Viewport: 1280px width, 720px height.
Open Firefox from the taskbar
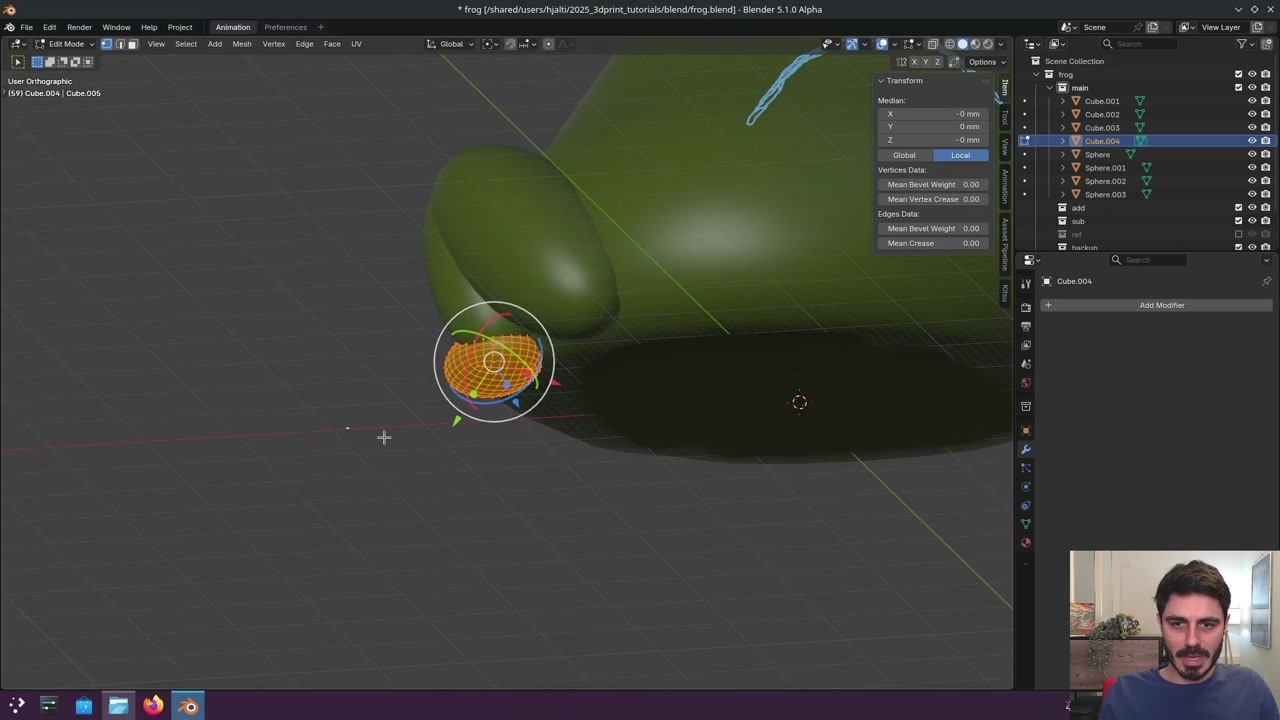[x=153, y=706]
